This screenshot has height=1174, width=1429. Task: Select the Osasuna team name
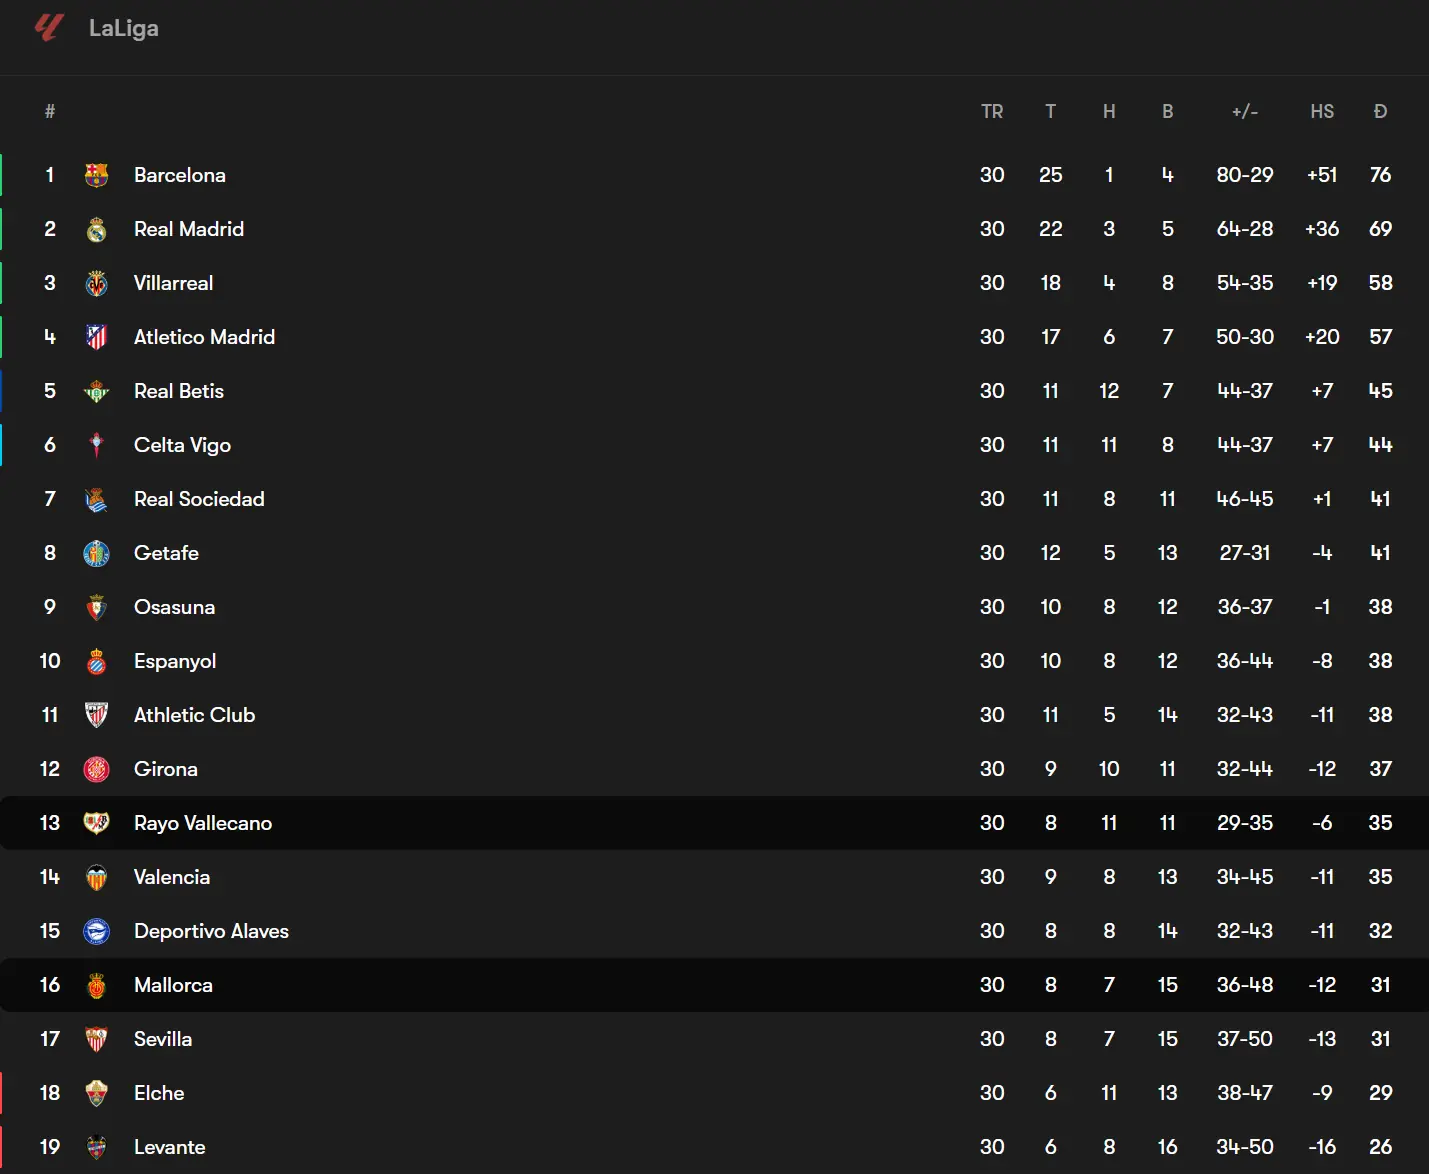pyautogui.click(x=174, y=607)
